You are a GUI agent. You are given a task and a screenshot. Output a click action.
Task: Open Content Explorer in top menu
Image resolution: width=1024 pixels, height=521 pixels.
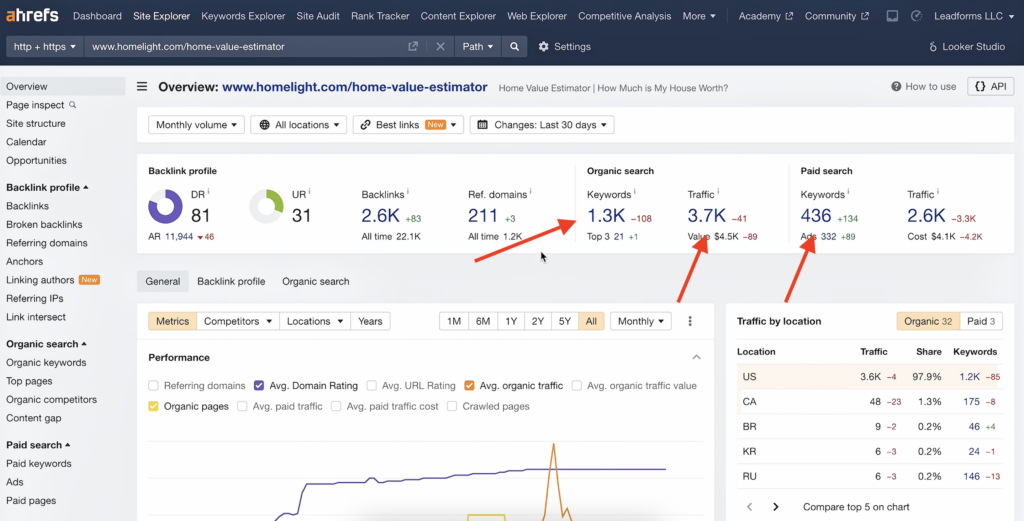pyautogui.click(x=458, y=16)
